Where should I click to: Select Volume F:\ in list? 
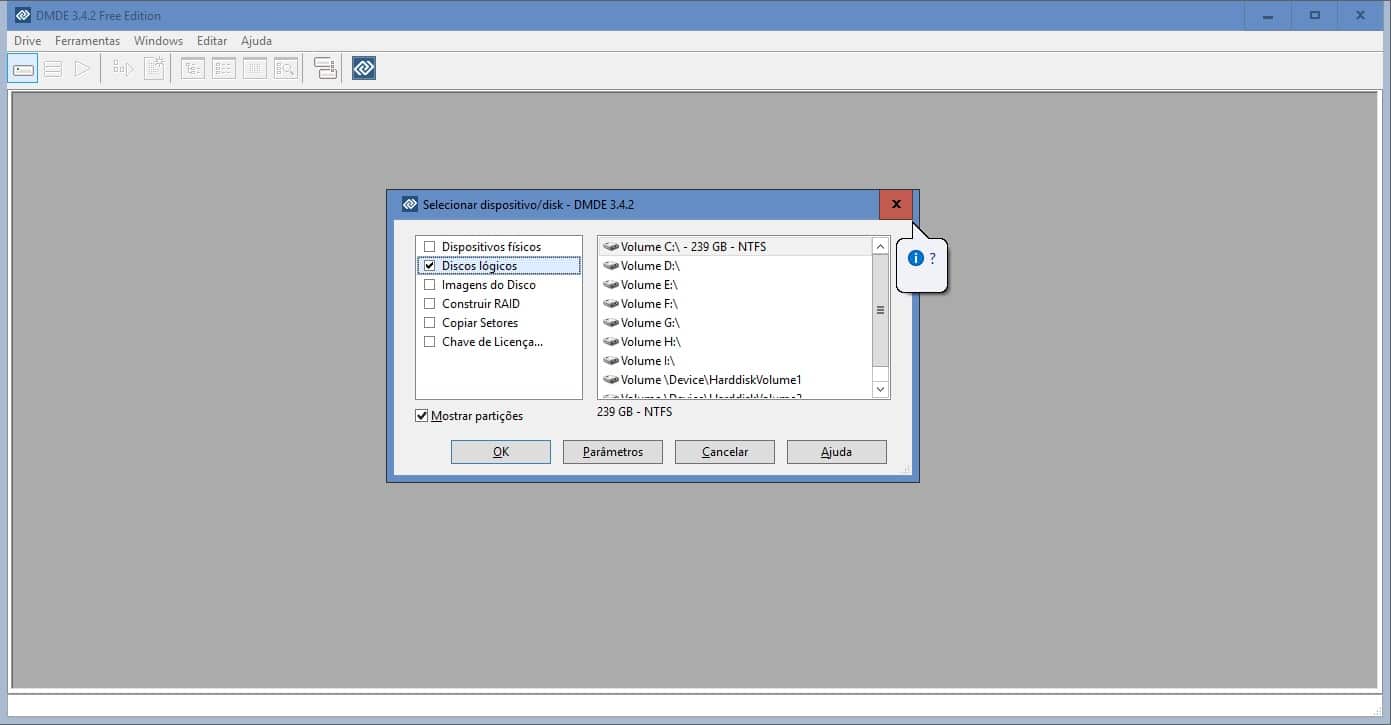(735, 304)
